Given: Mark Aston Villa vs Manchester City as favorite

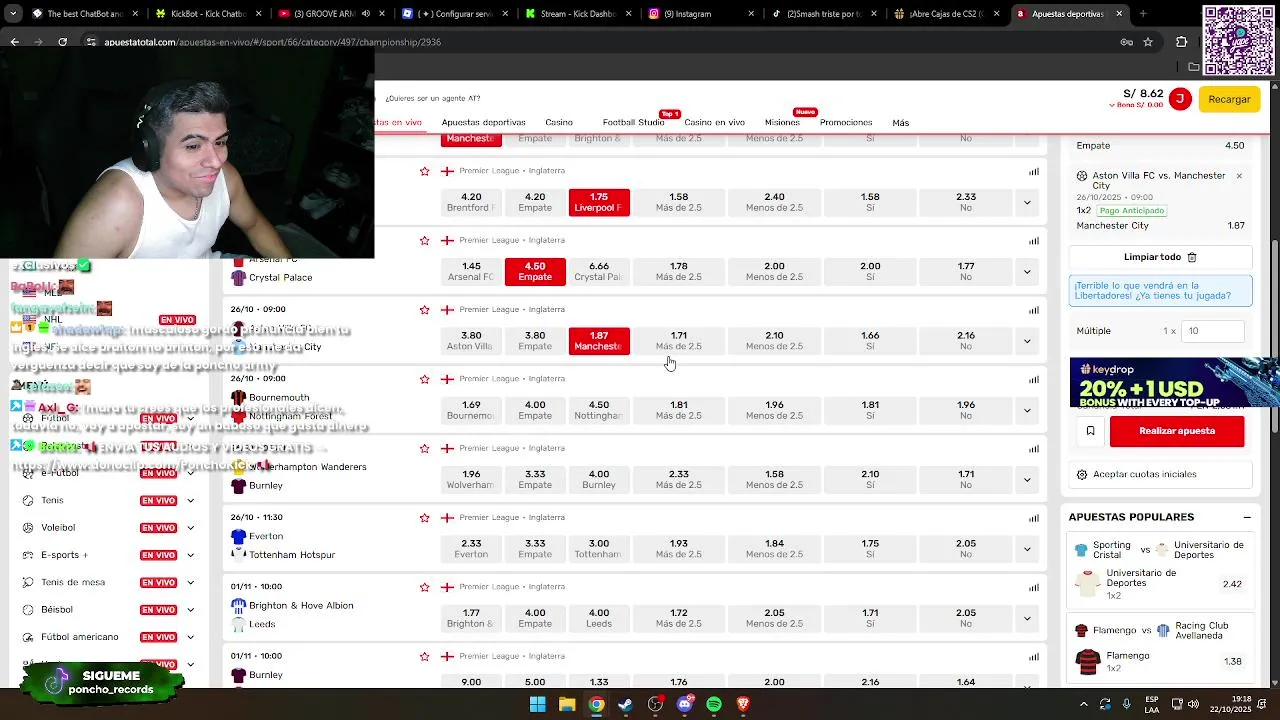Looking at the screenshot, I should (424, 310).
